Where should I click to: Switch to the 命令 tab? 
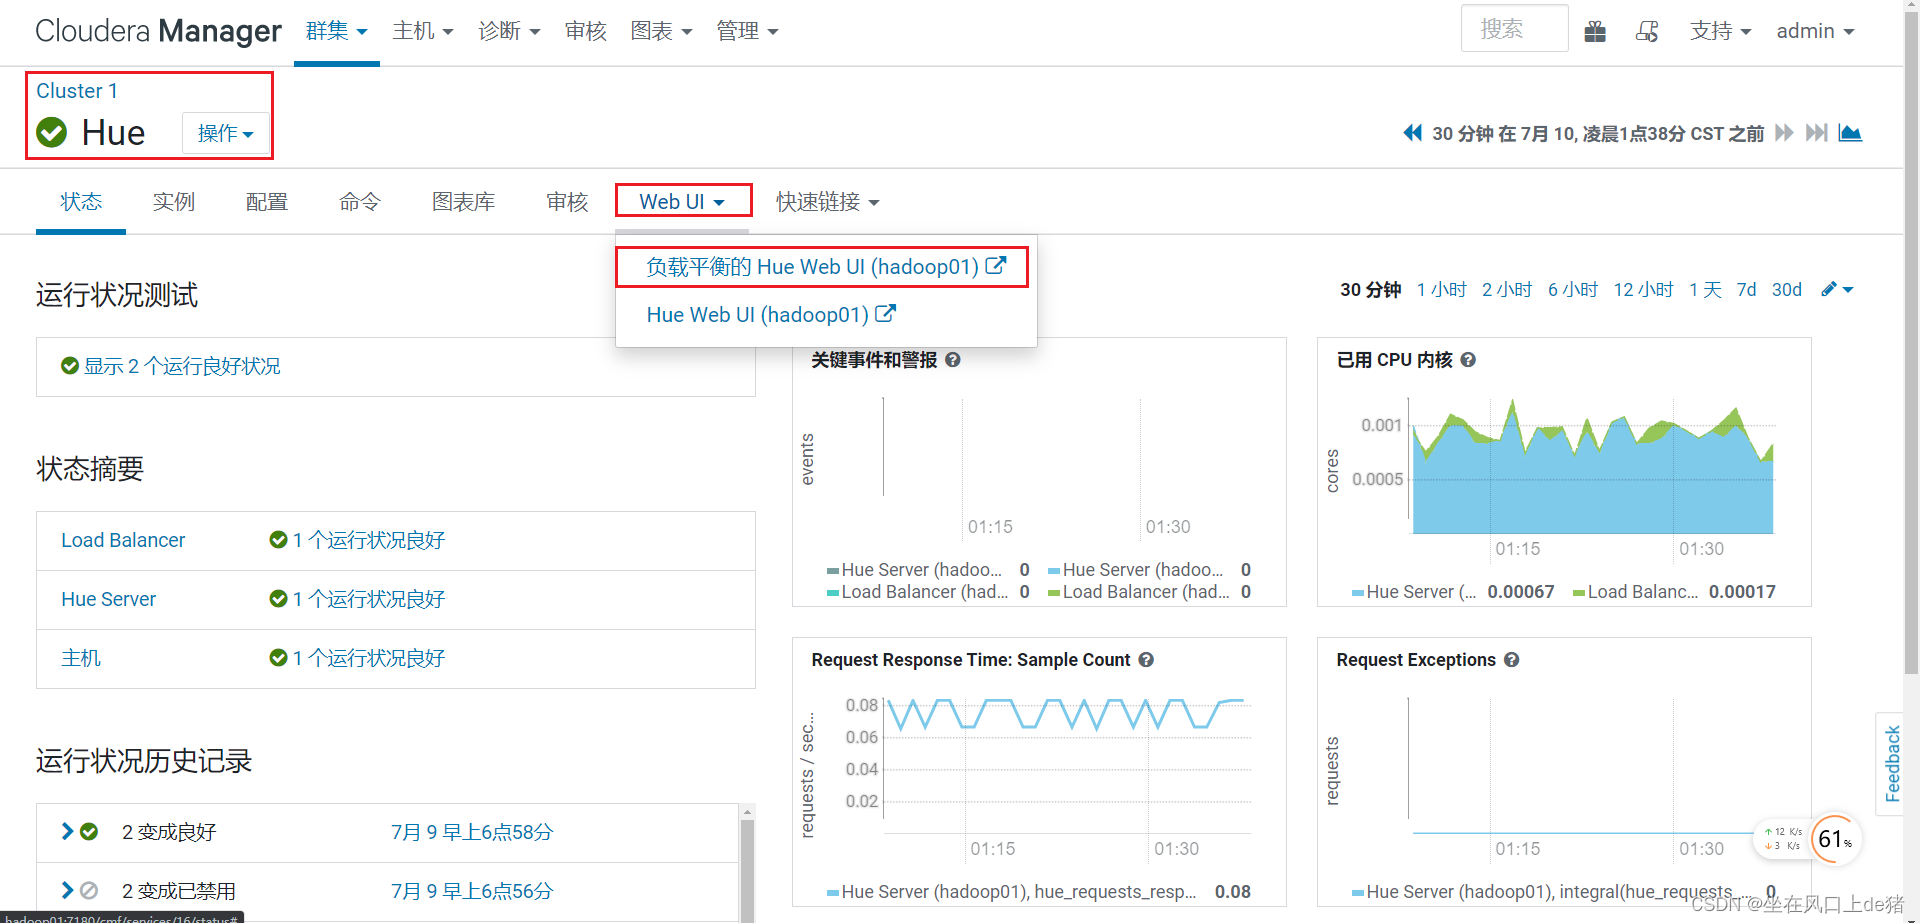tap(360, 202)
